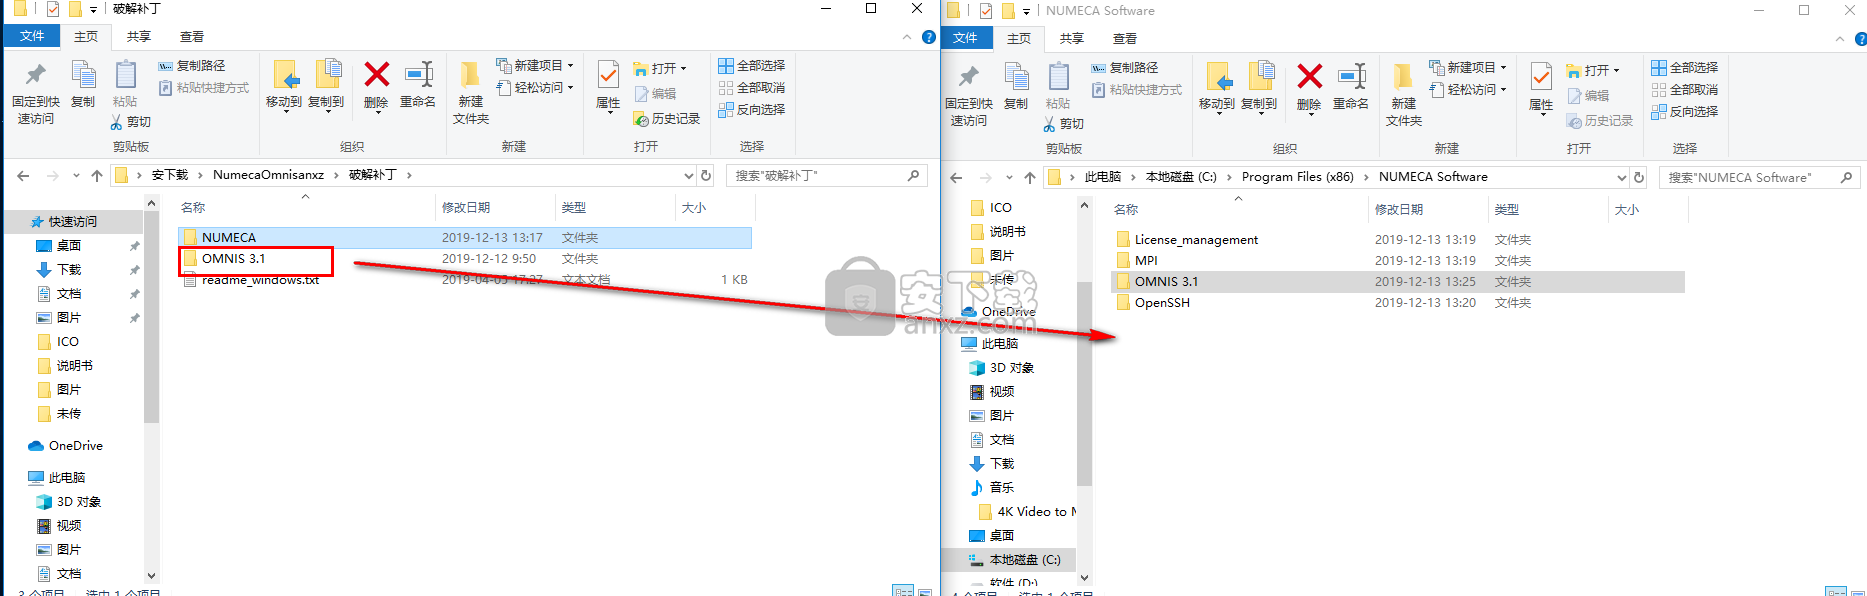Image resolution: width=1867 pixels, height=596 pixels.
Task: Click the red 删除 icon in right window
Action: point(1309,77)
